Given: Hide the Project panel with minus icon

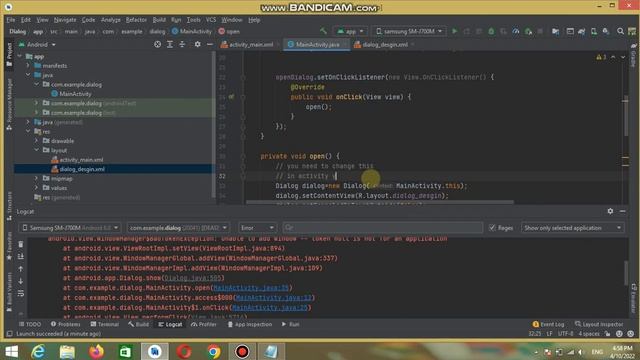Looking at the screenshot, I should [x=209, y=44].
